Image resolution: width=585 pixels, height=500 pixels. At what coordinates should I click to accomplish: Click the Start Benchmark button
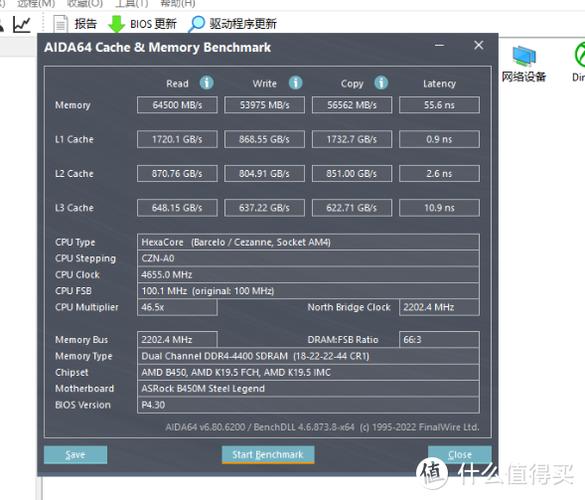(x=268, y=454)
